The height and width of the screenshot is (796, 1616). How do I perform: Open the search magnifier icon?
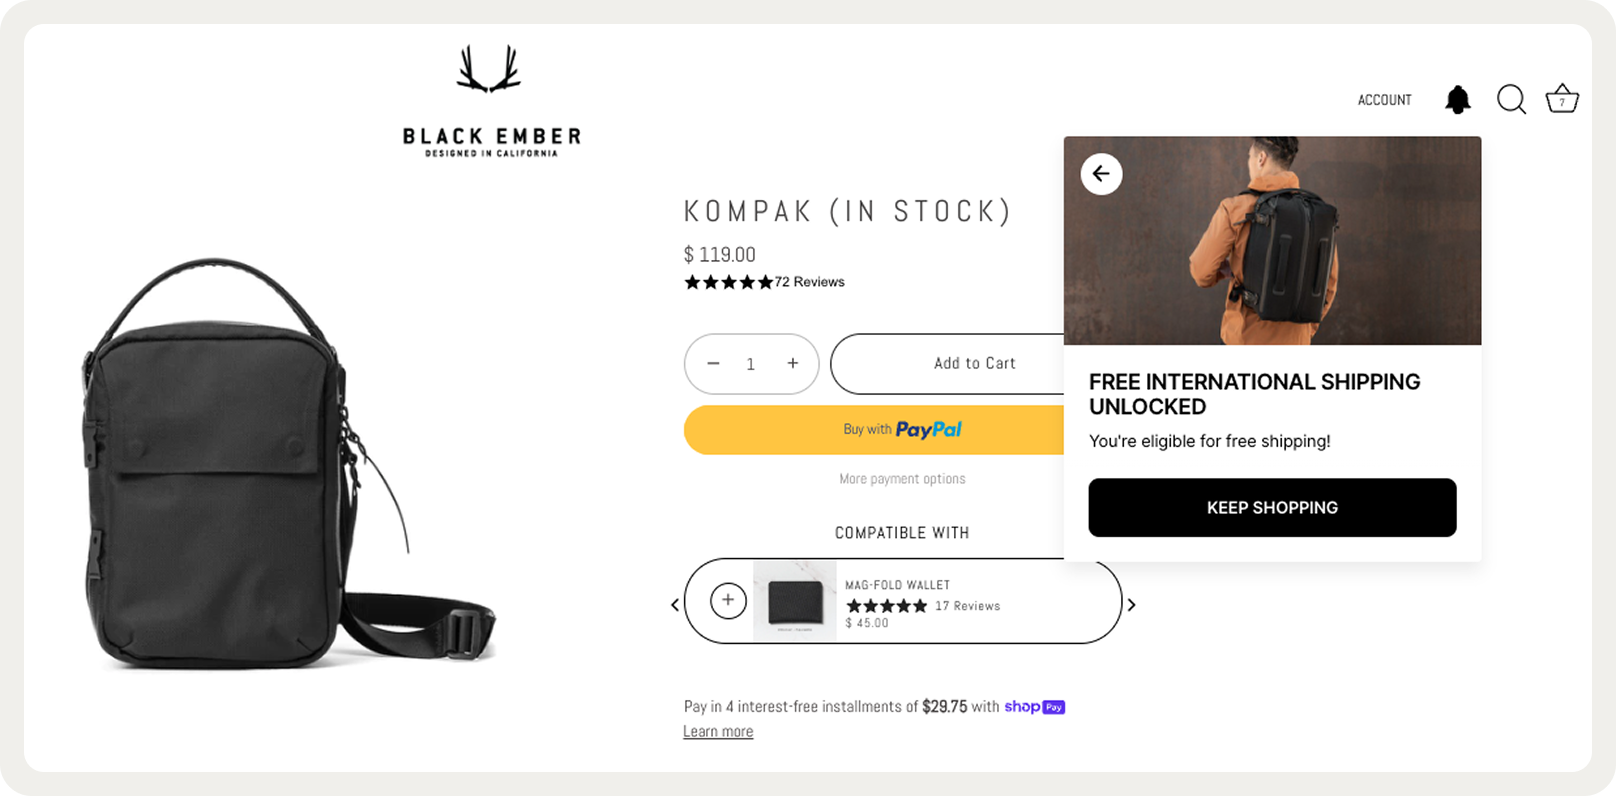(1511, 100)
